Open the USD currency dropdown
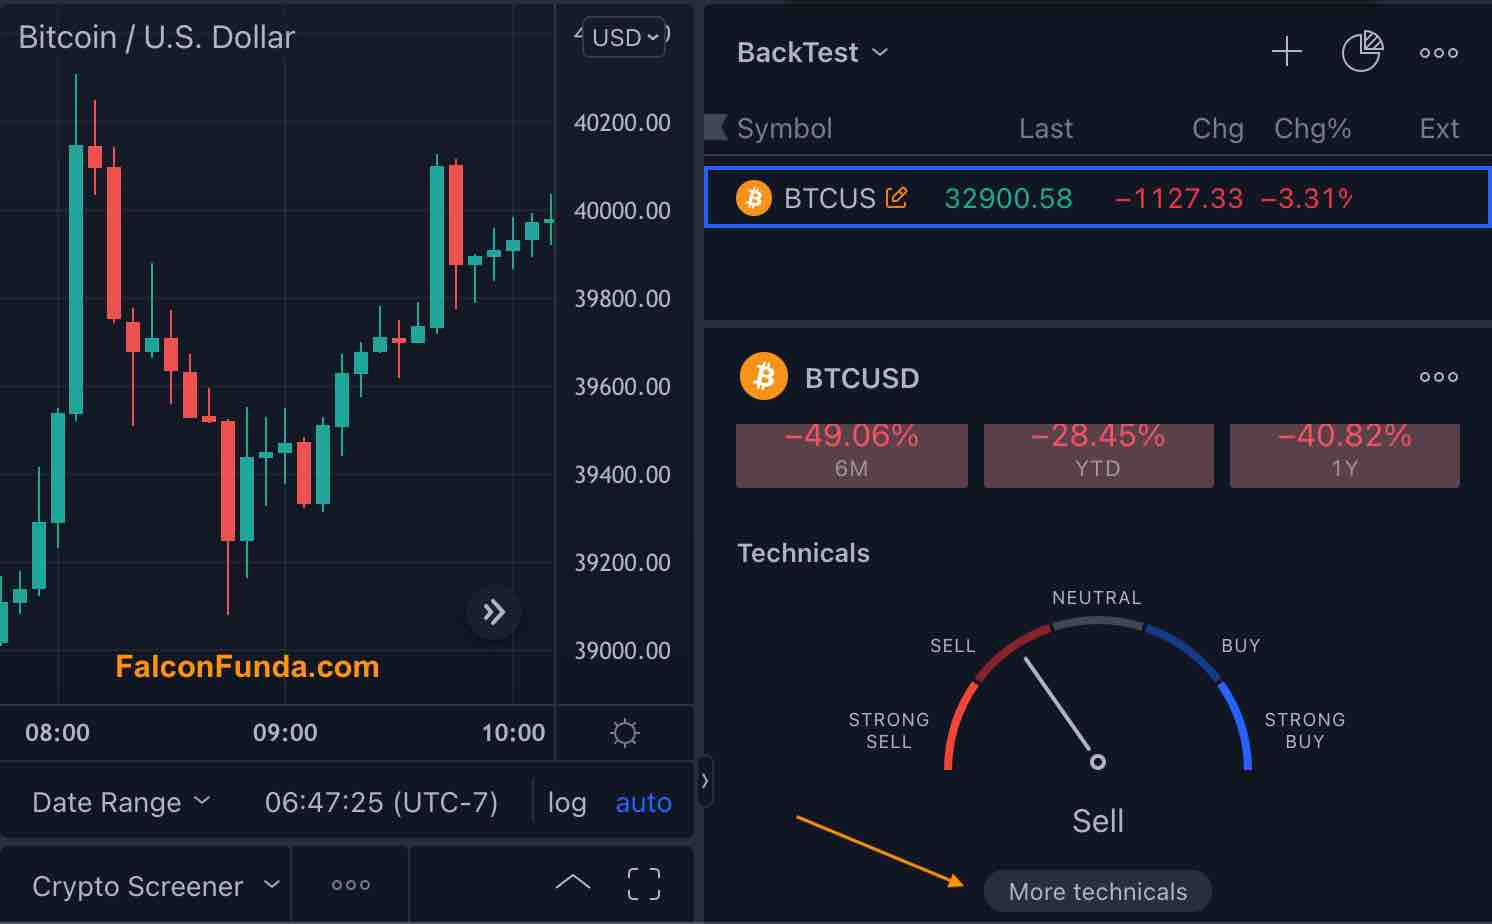 [623, 37]
